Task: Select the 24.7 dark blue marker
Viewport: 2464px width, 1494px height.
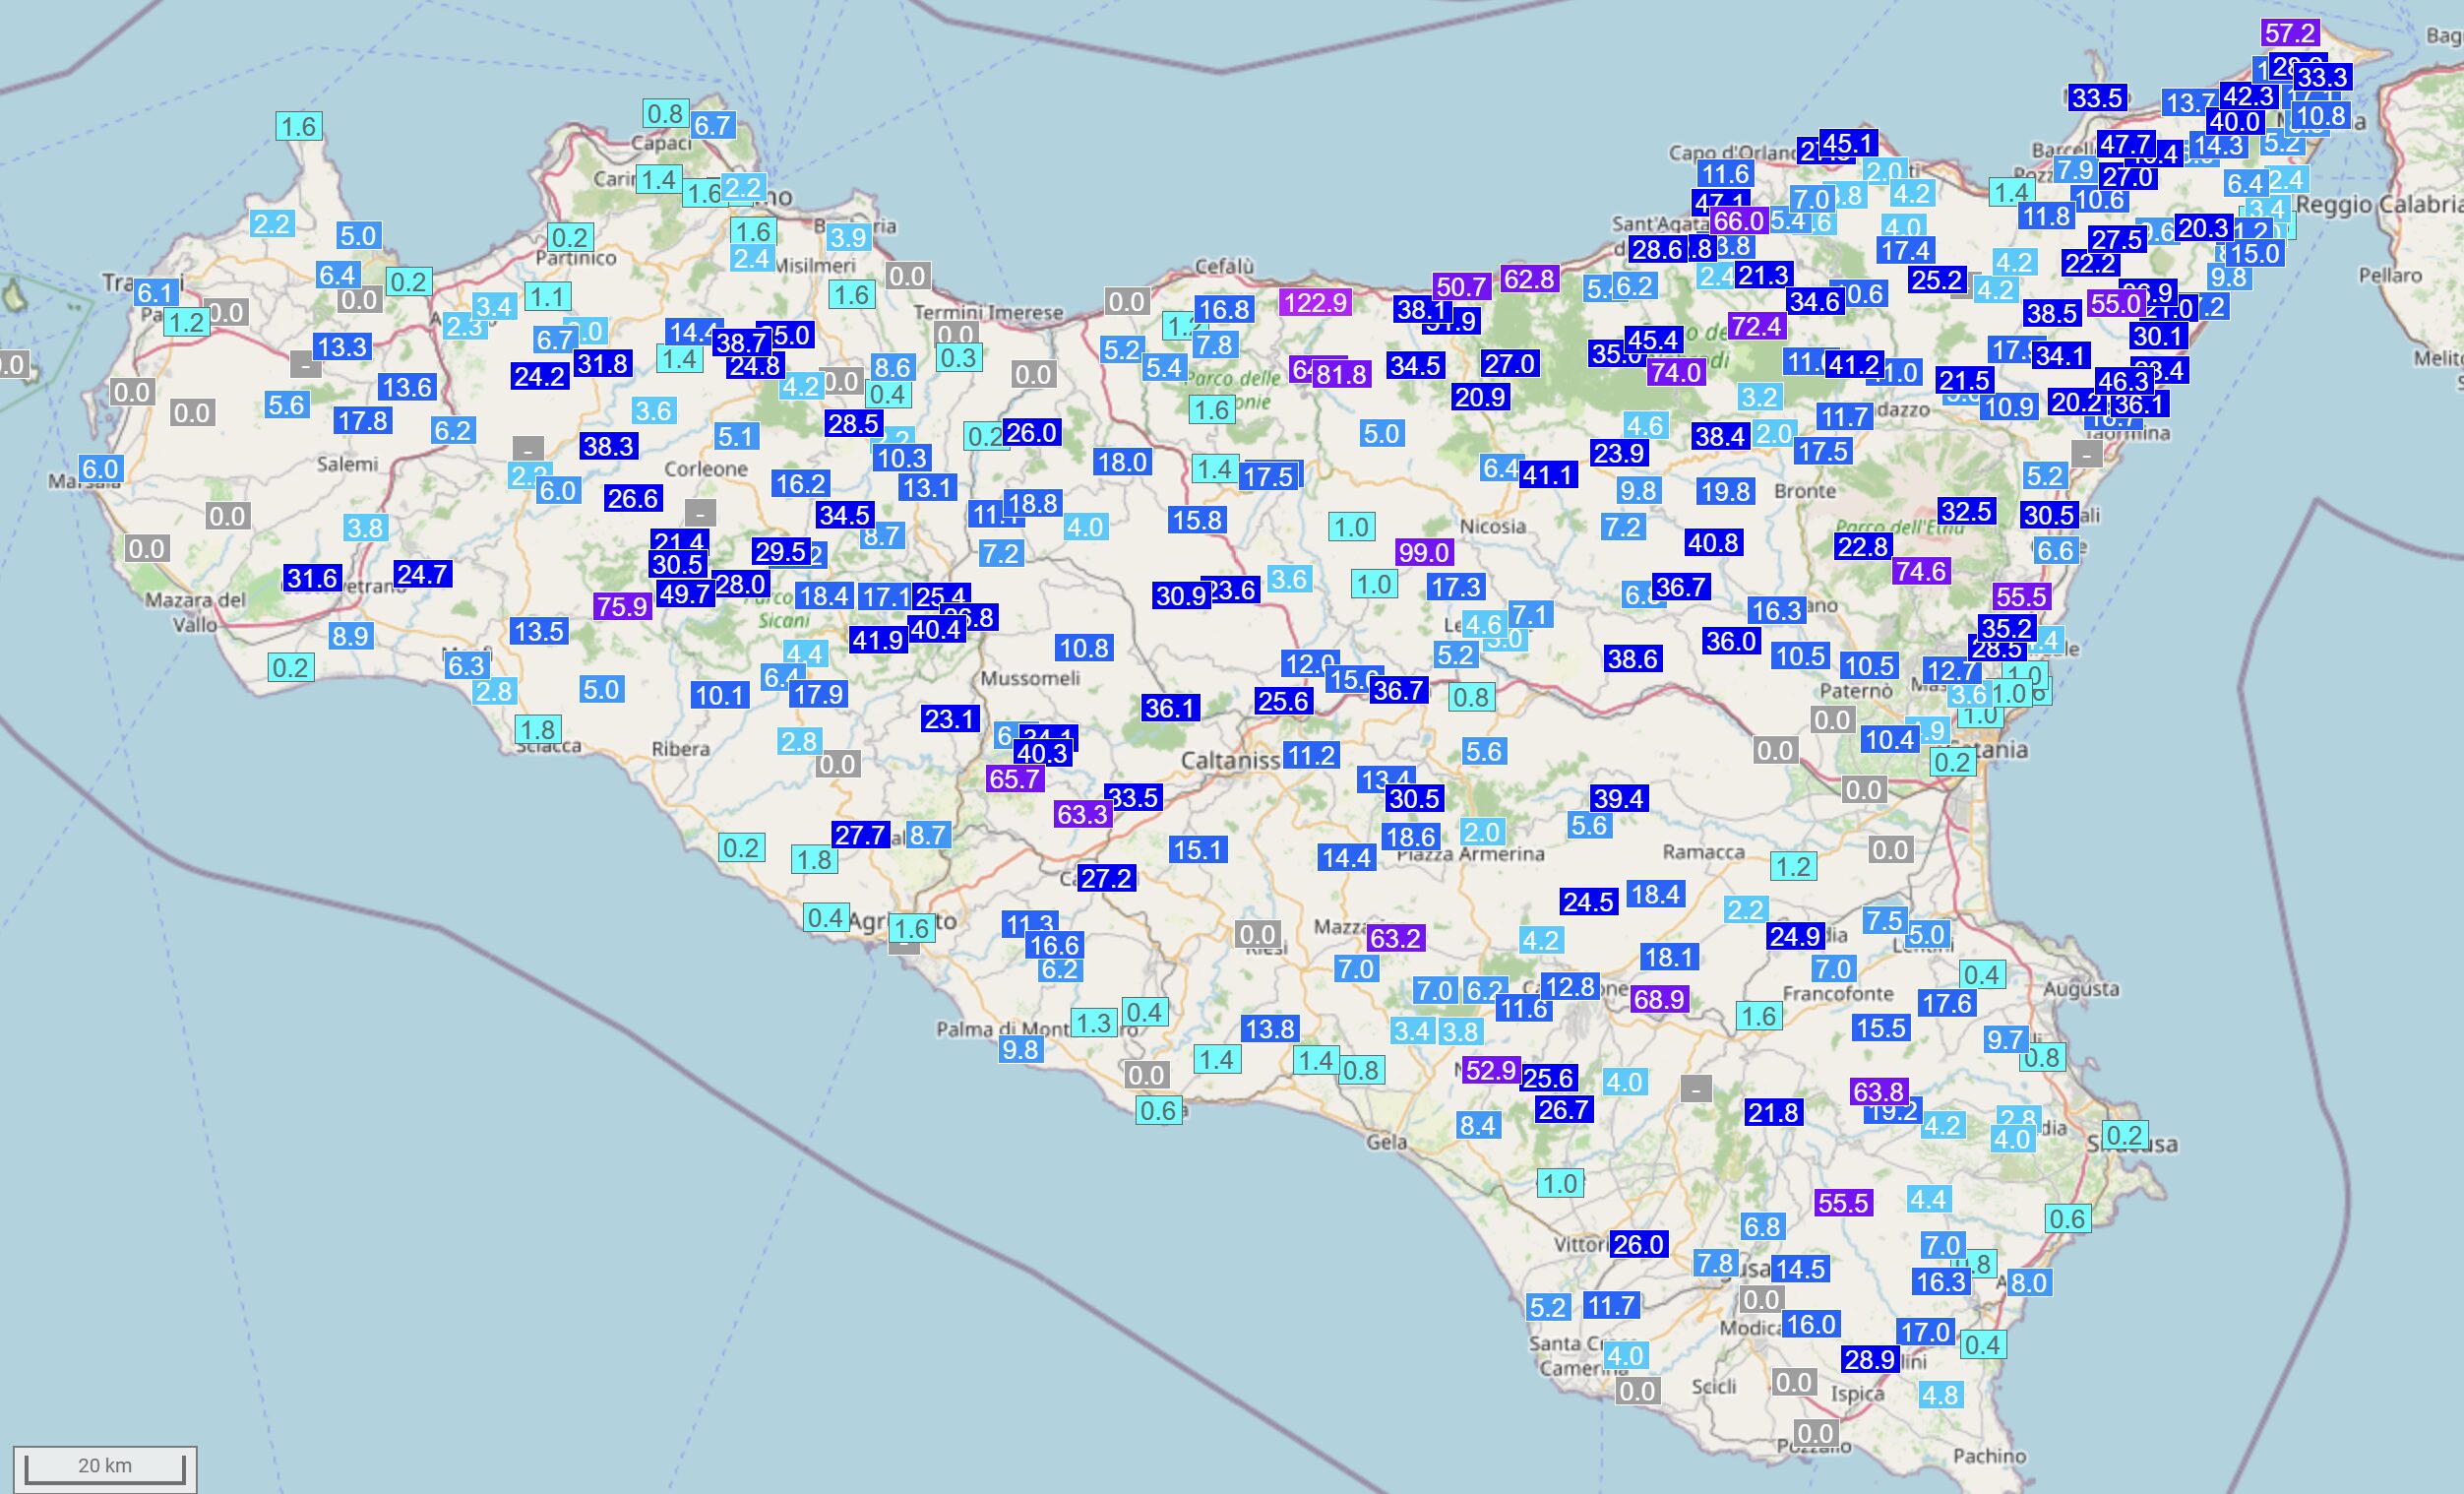Action: pyautogui.click(x=423, y=574)
